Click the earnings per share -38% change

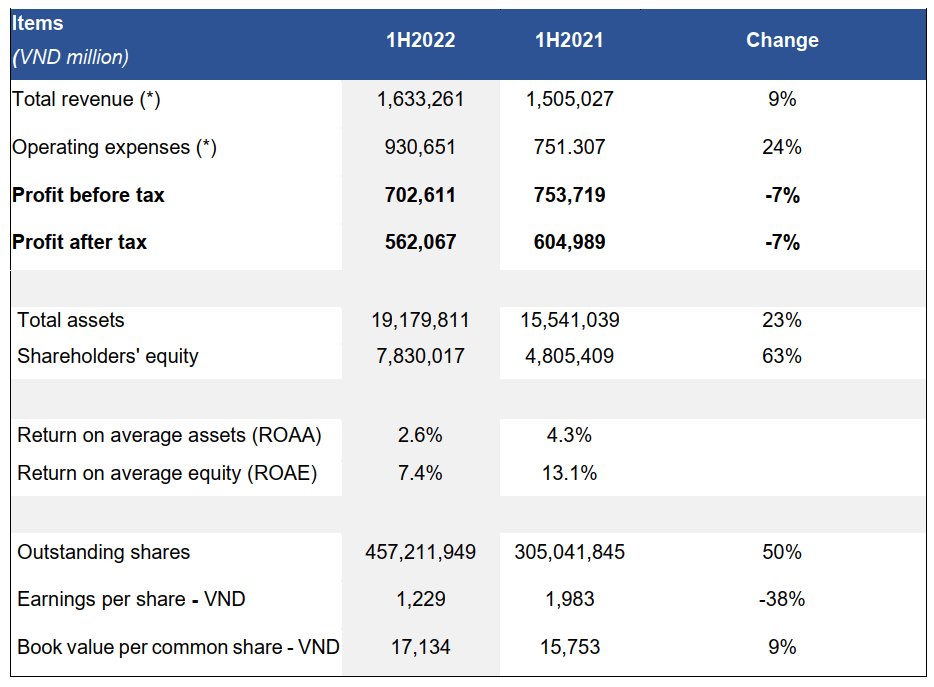pos(782,599)
